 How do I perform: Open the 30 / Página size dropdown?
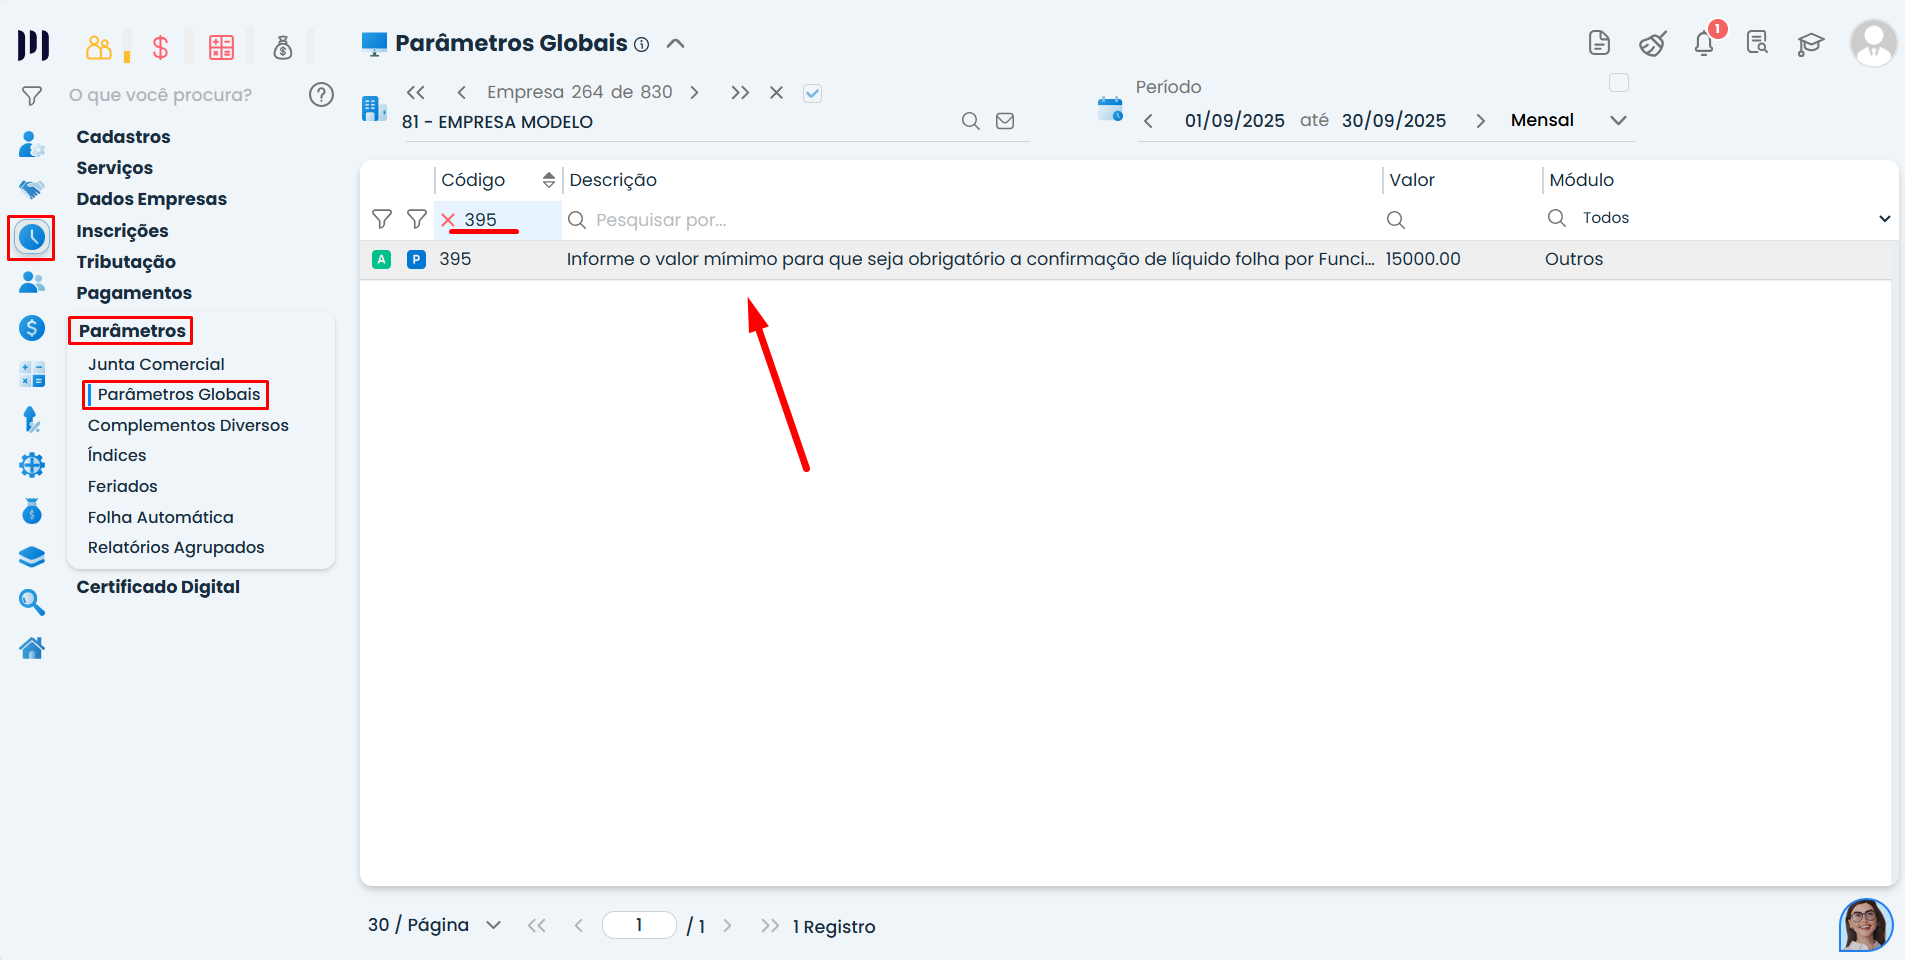[493, 925]
